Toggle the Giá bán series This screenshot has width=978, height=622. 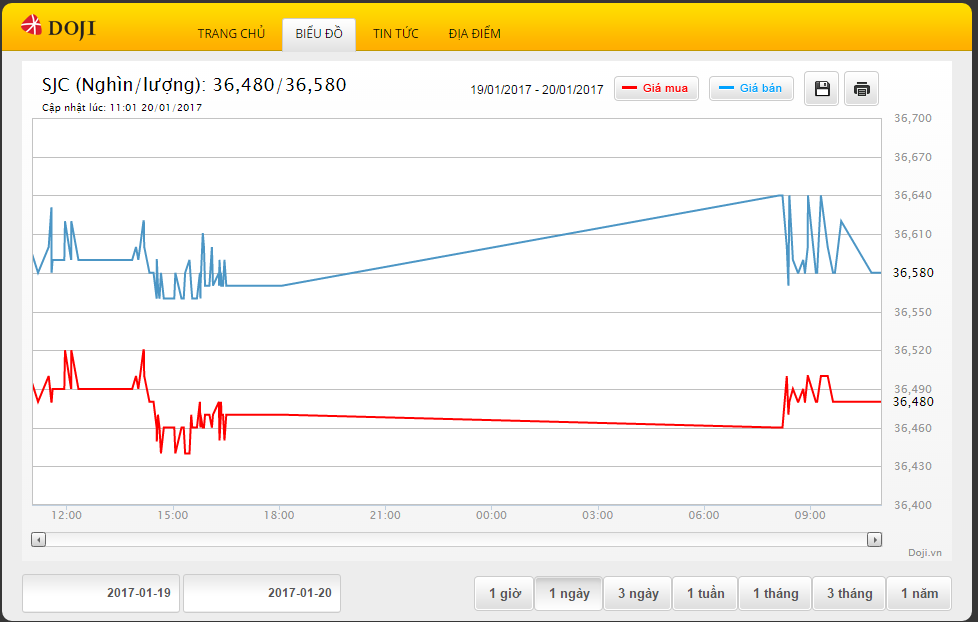[x=751, y=89]
